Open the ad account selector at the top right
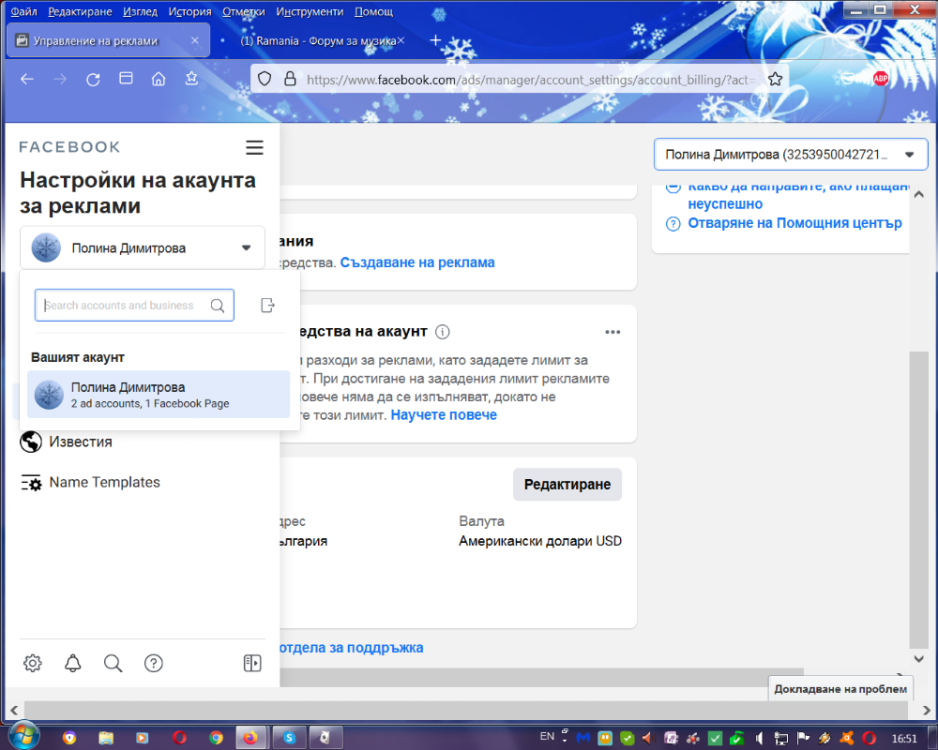The image size is (938, 750). pyautogui.click(x=790, y=155)
